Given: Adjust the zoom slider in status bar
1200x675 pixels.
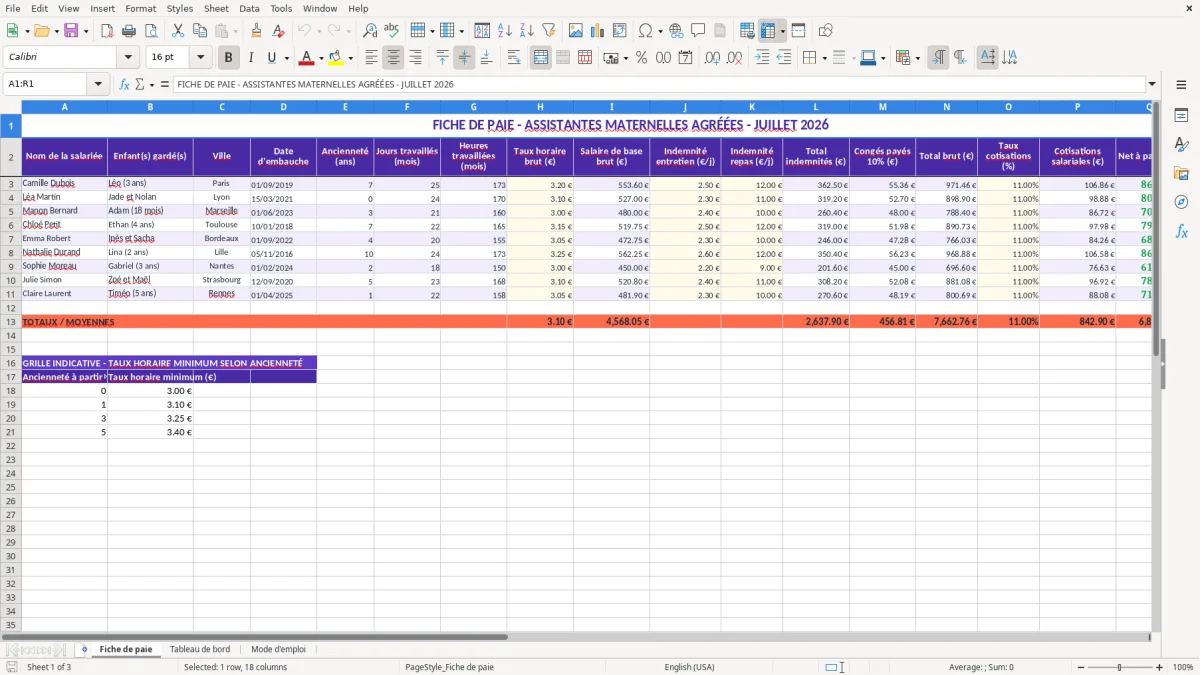Looking at the screenshot, I should (1119, 667).
